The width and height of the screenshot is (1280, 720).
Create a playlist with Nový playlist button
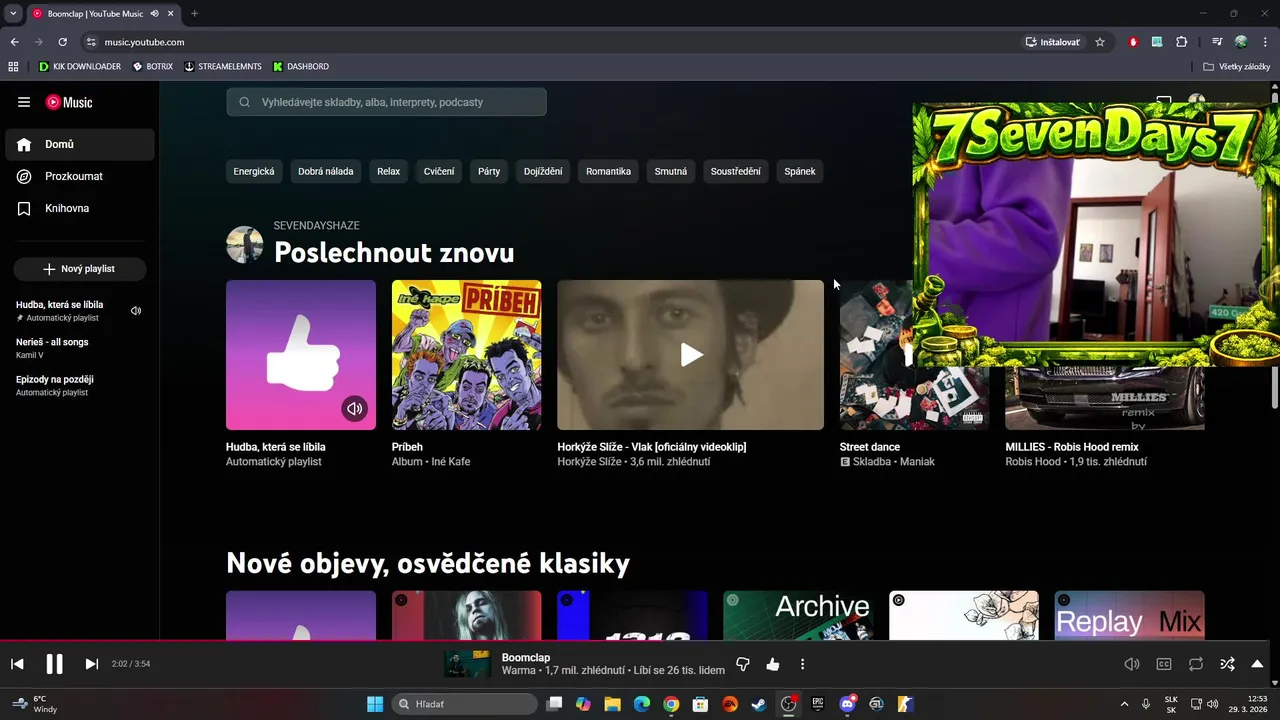pos(80,269)
